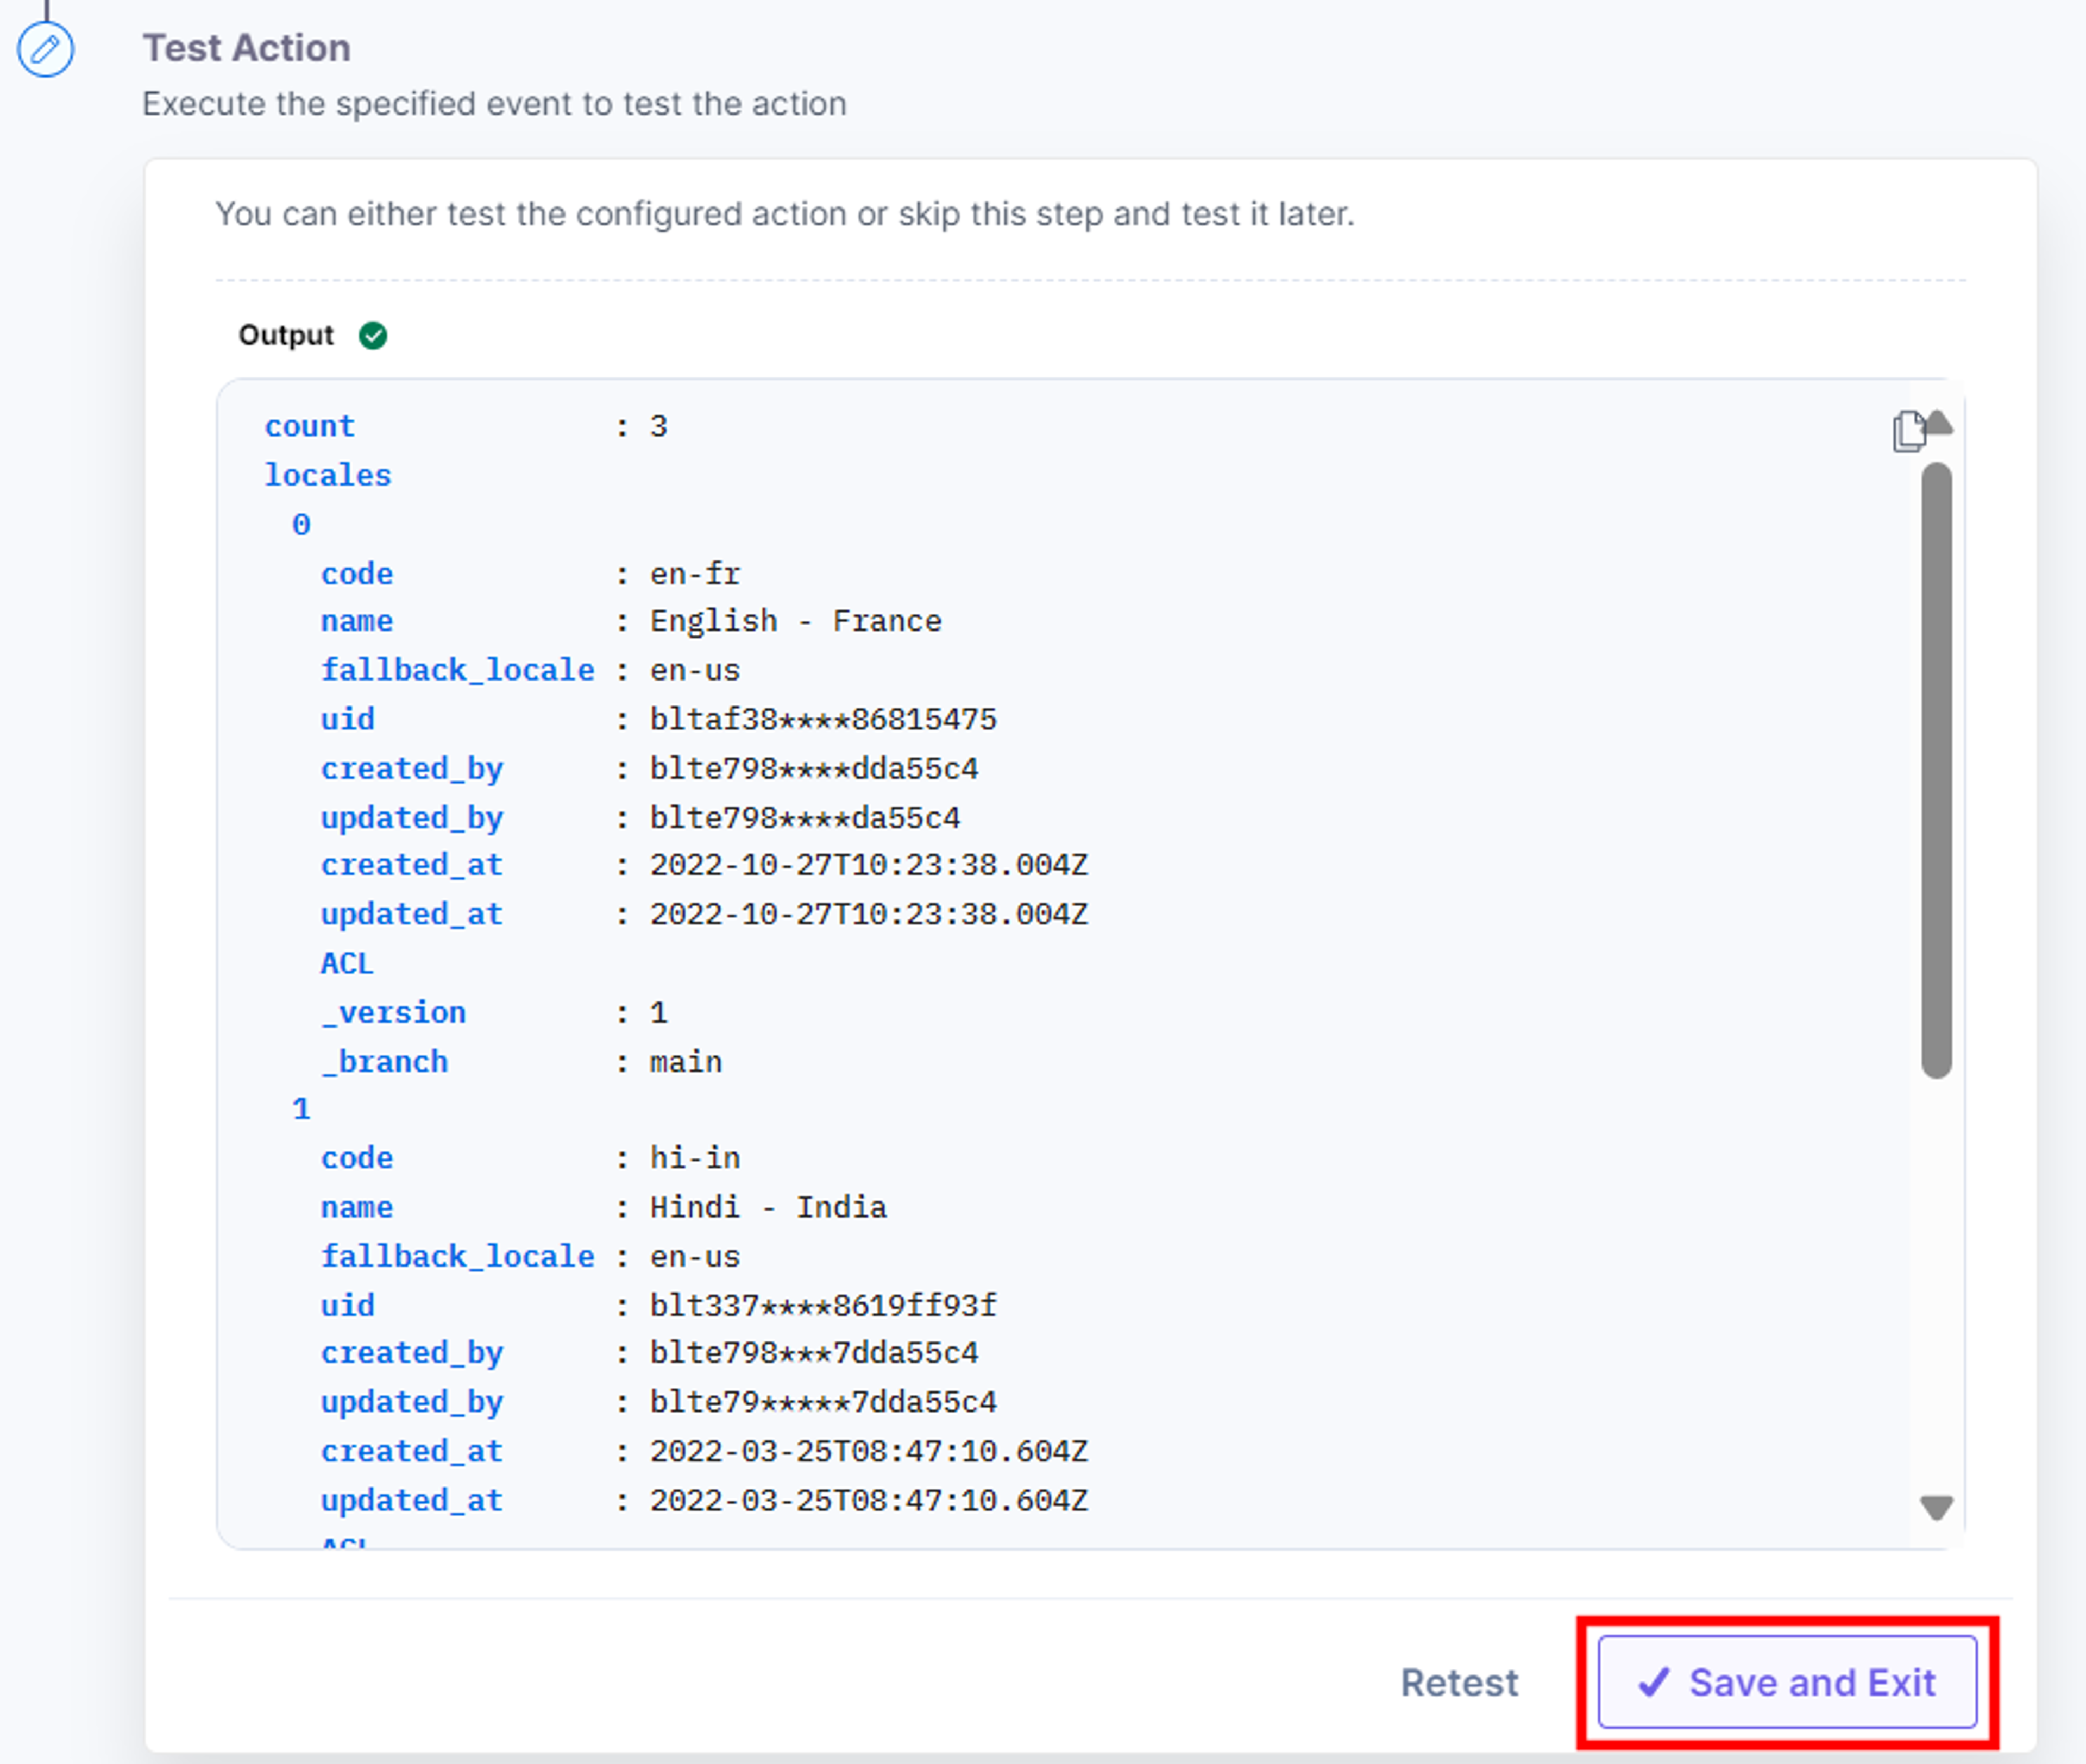Select the 'count' key
The image size is (2086, 1764).
(x=309, y=426)
